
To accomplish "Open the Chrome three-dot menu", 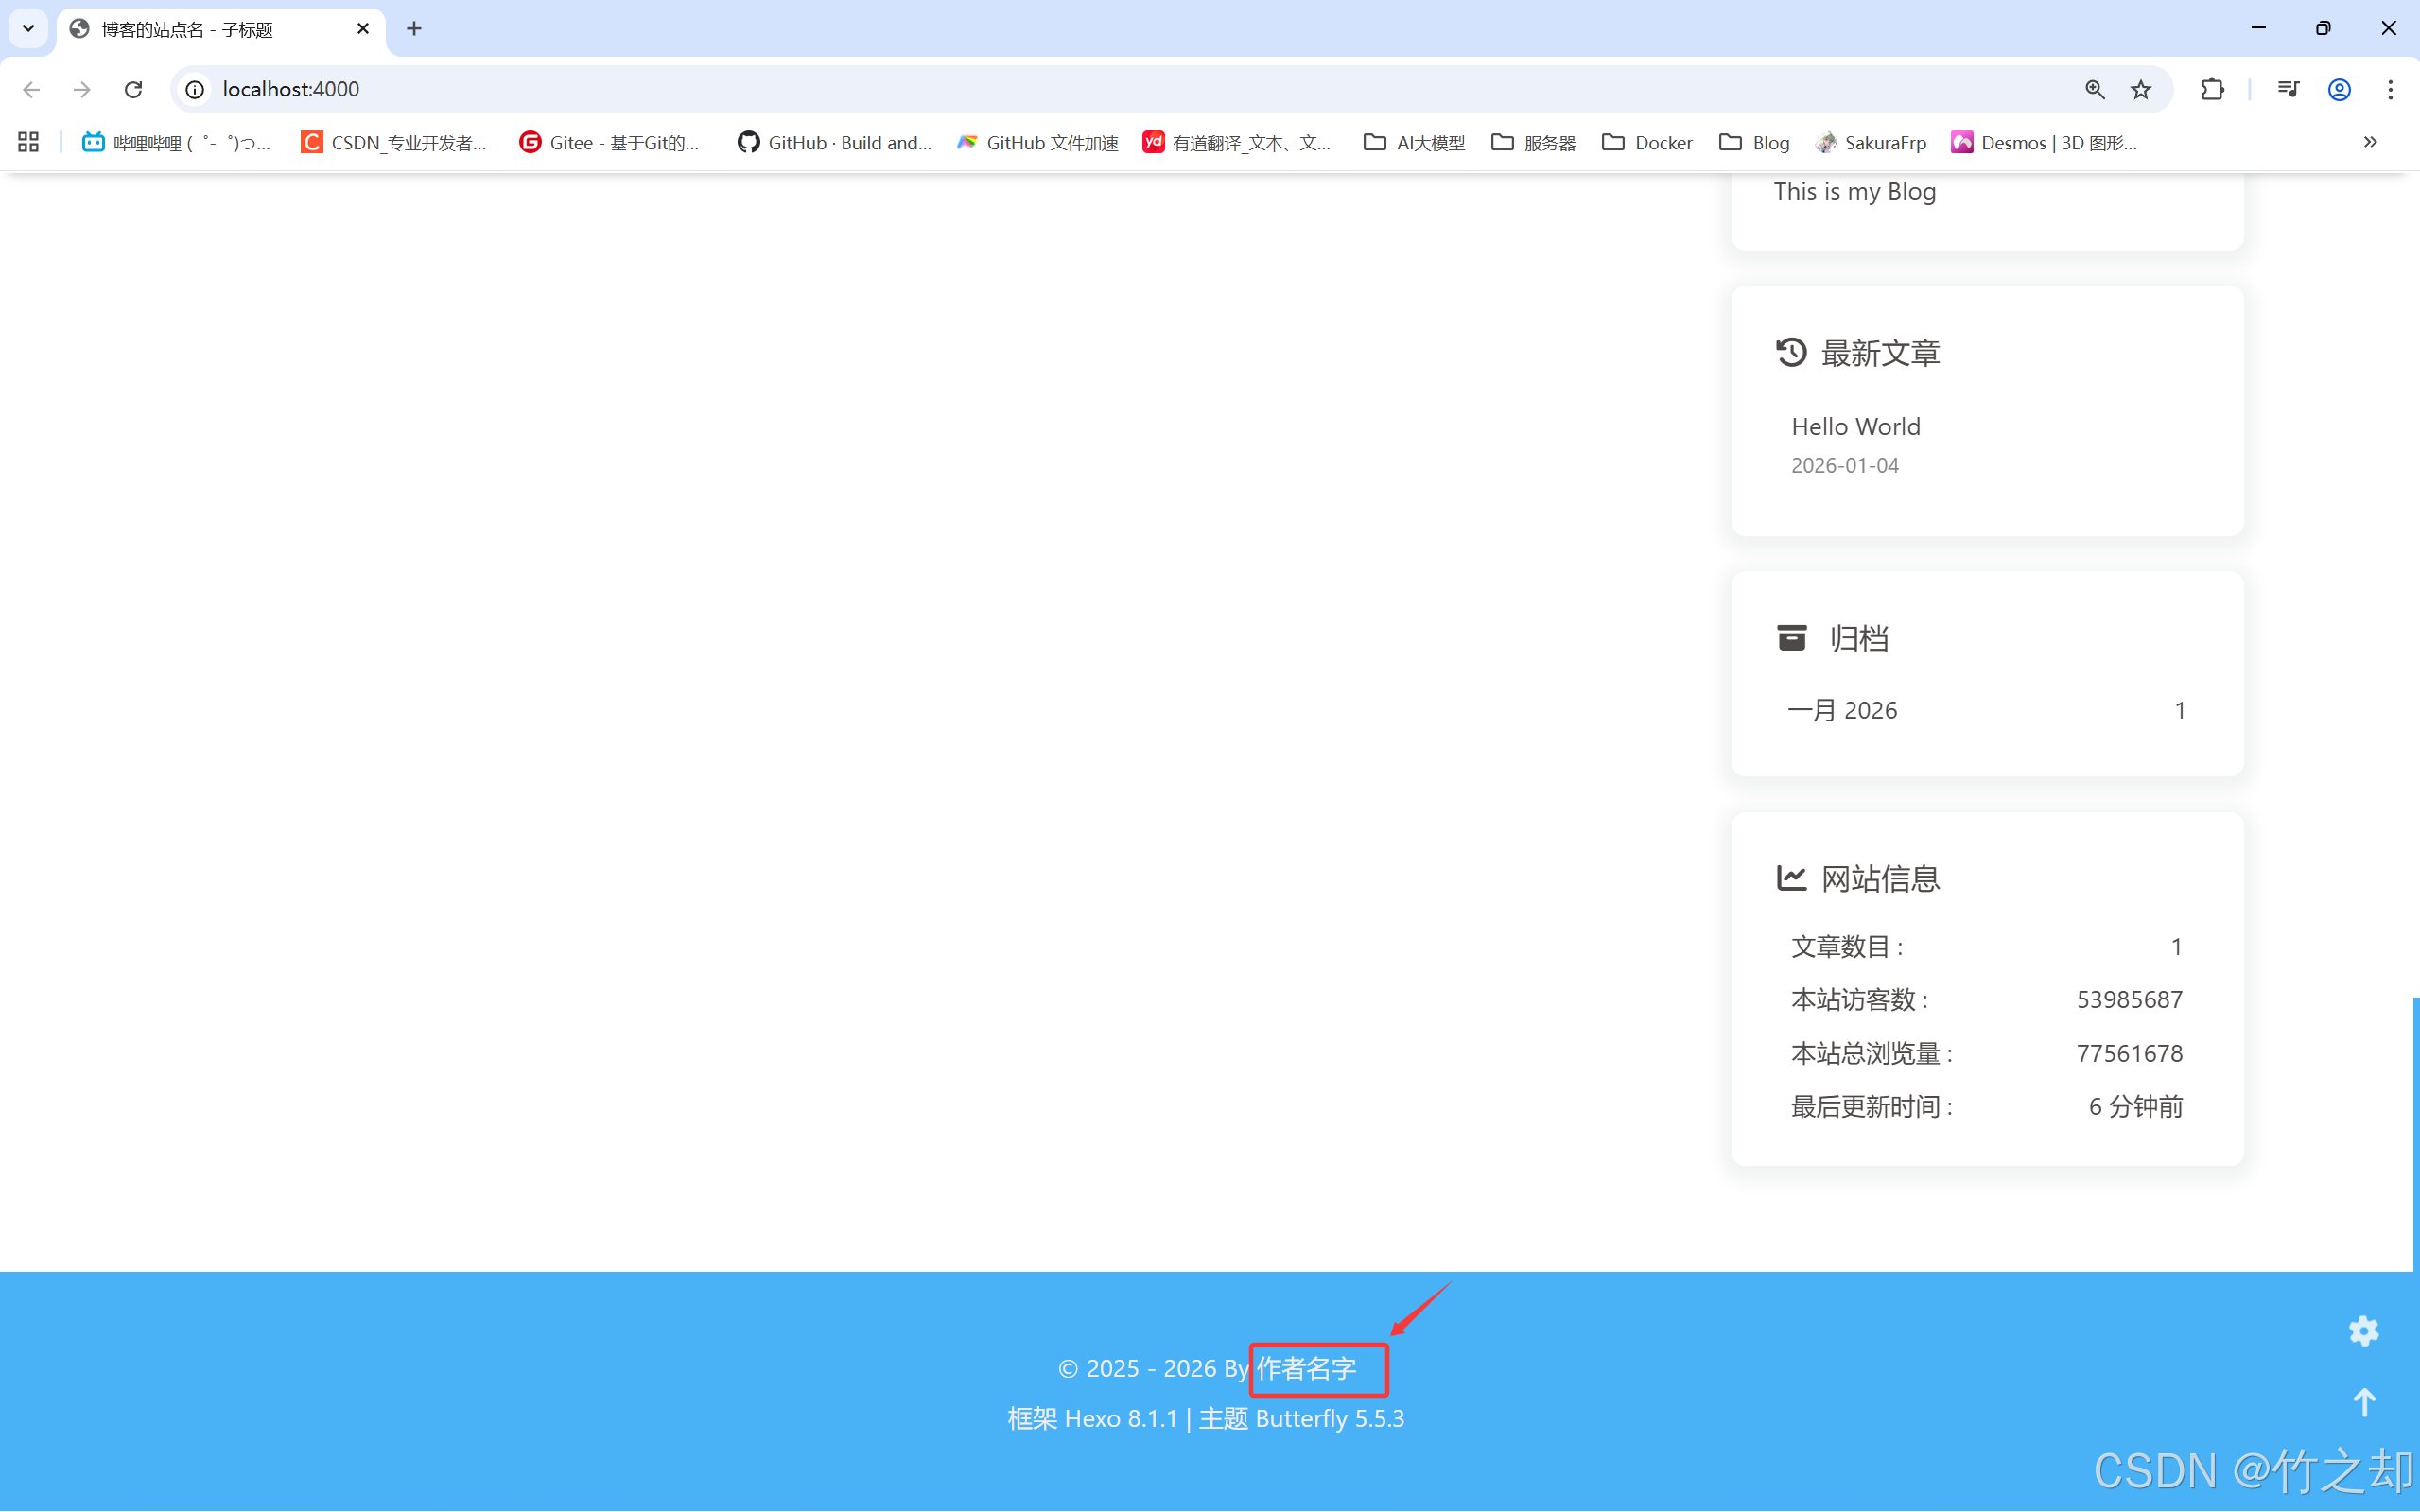I will (x=2390, y=89).
